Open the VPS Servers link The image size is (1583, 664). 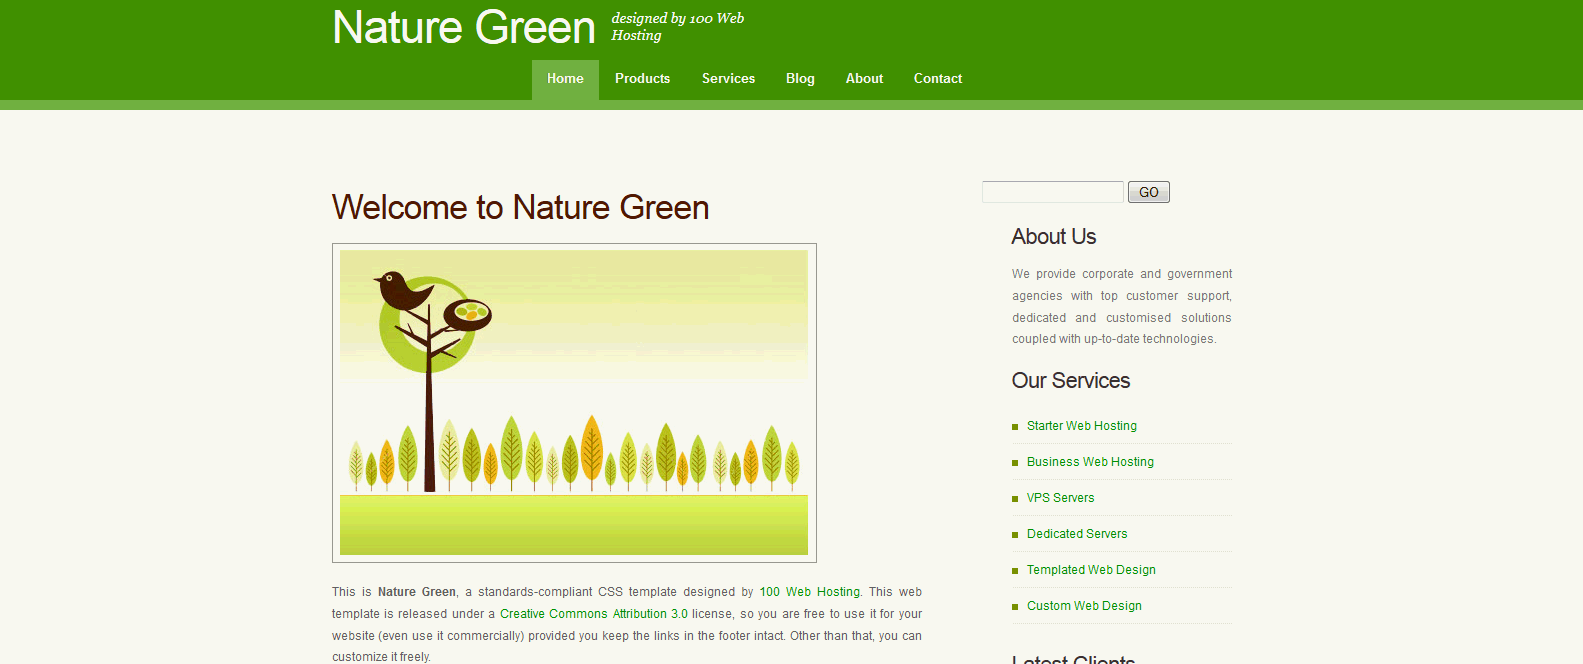tap(1060, 498)
